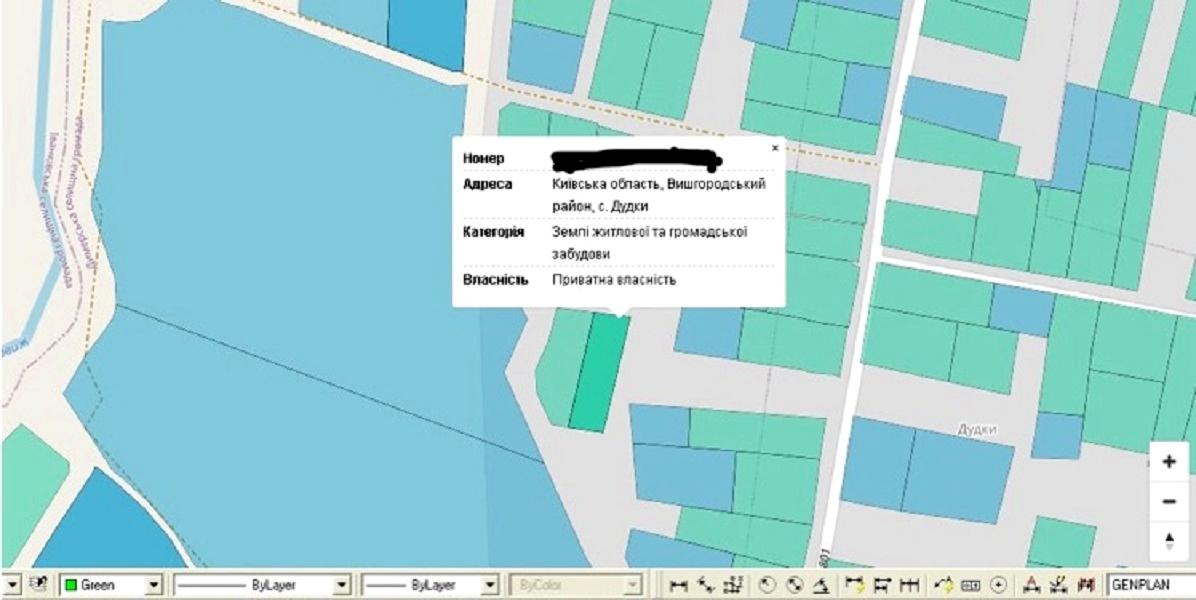Expand the first ByLayer linetype dropdown

click(x=342, y=585)
